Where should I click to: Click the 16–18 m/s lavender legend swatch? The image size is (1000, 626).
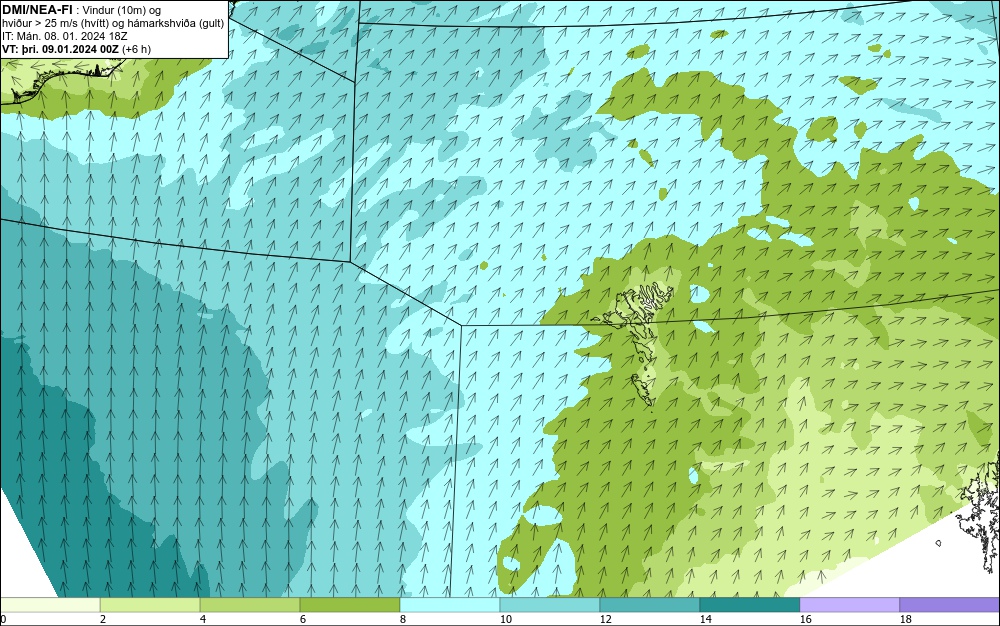[849, 605]
